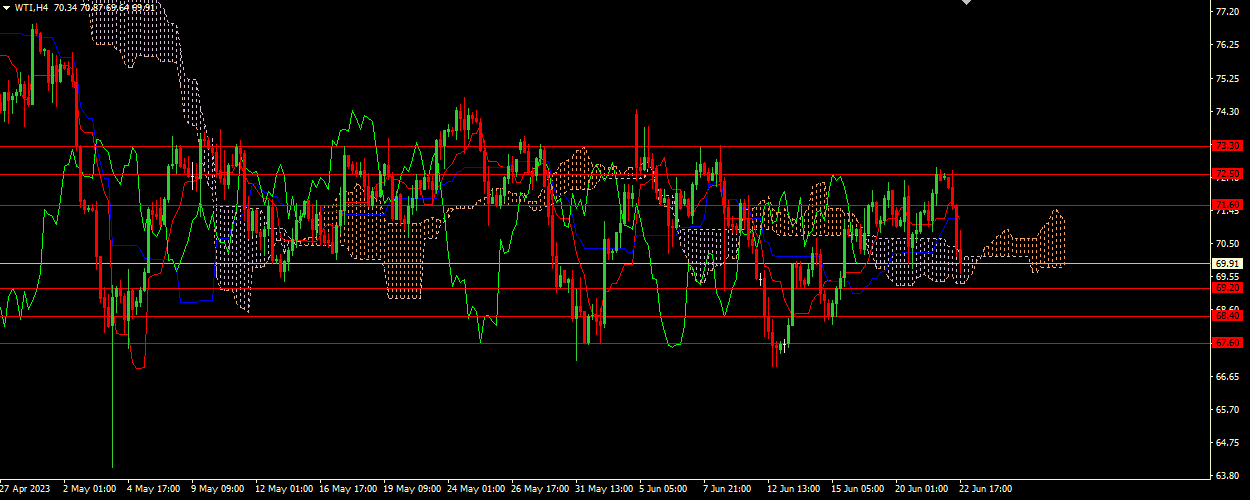Image resolution: width=1250 pixels, height=500 pixels.
Task: Open the dropdown arrow beside WTI,H4
Action: coord(6,7)
